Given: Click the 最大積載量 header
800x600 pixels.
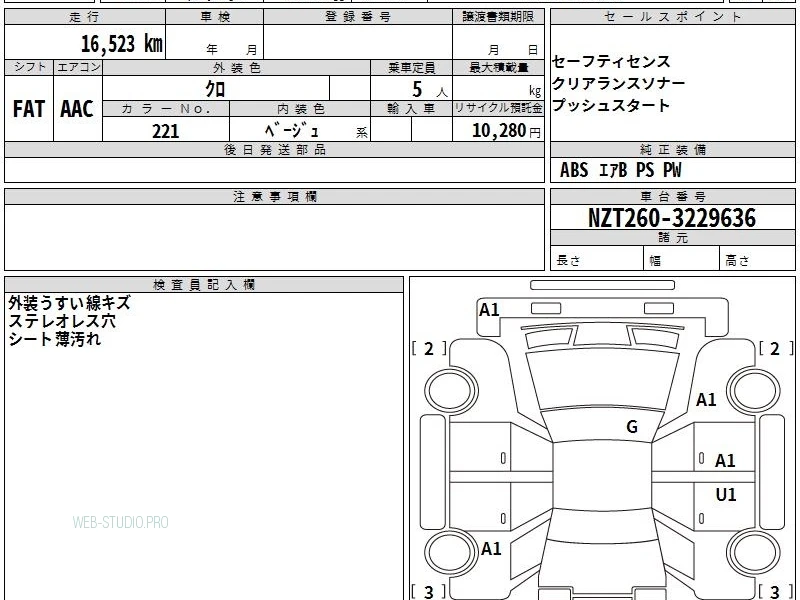Looking at the screenshot, I should pos(498,68).
